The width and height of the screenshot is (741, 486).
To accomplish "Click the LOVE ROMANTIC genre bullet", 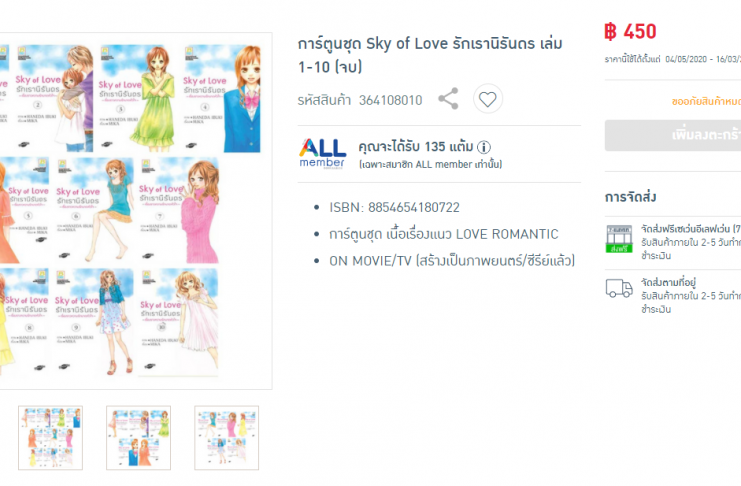I will click(x=444, y=234).
